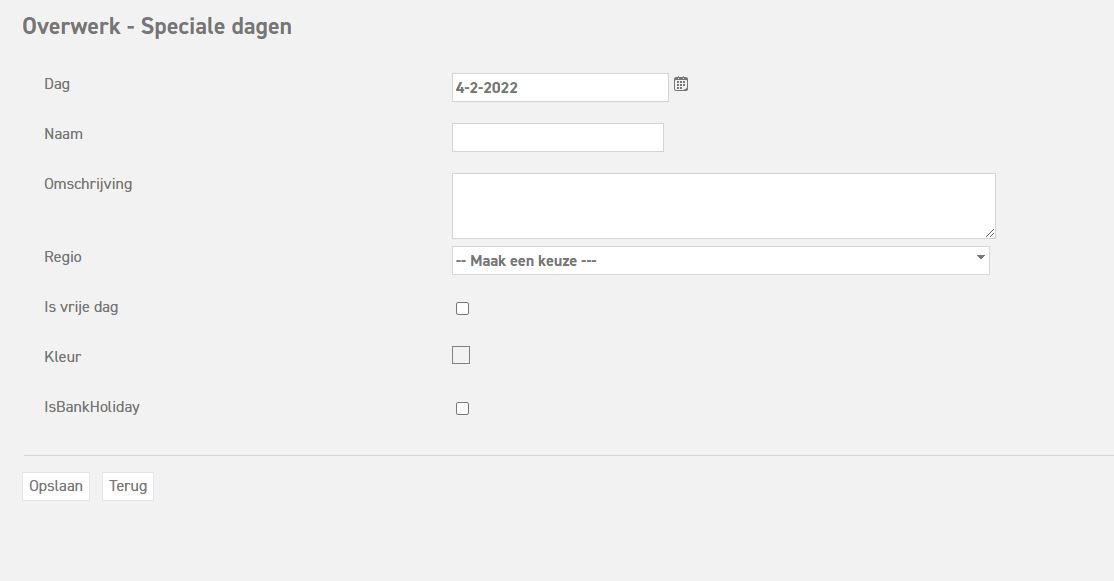Open the Regio 'Maak een keuze' dropdown
1114x581 pixels.
coord(720,261)
